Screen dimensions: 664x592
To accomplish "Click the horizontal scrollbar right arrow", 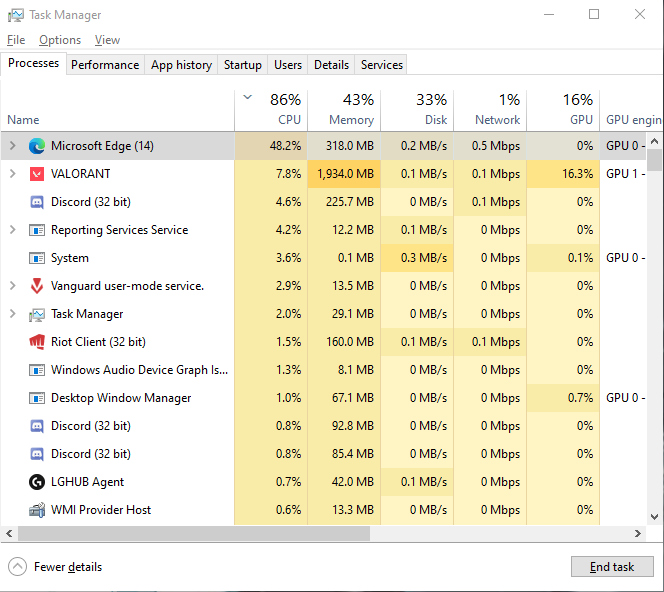I will point(638,534).
